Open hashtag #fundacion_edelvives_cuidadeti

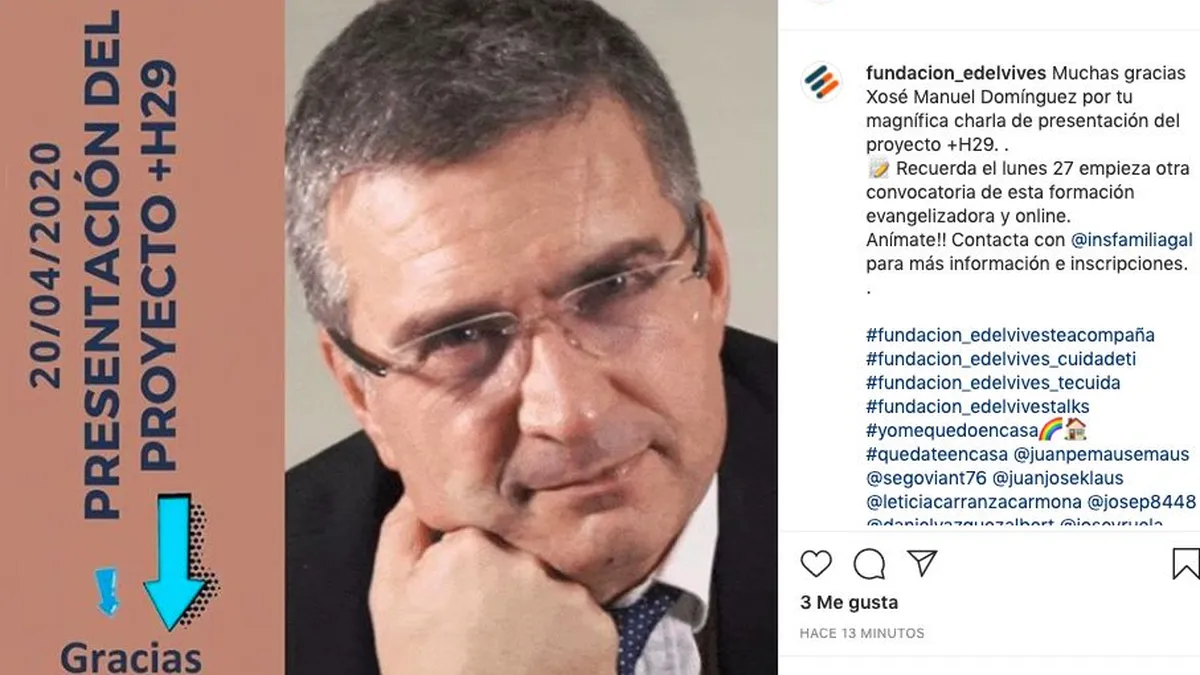(1001, 359)
